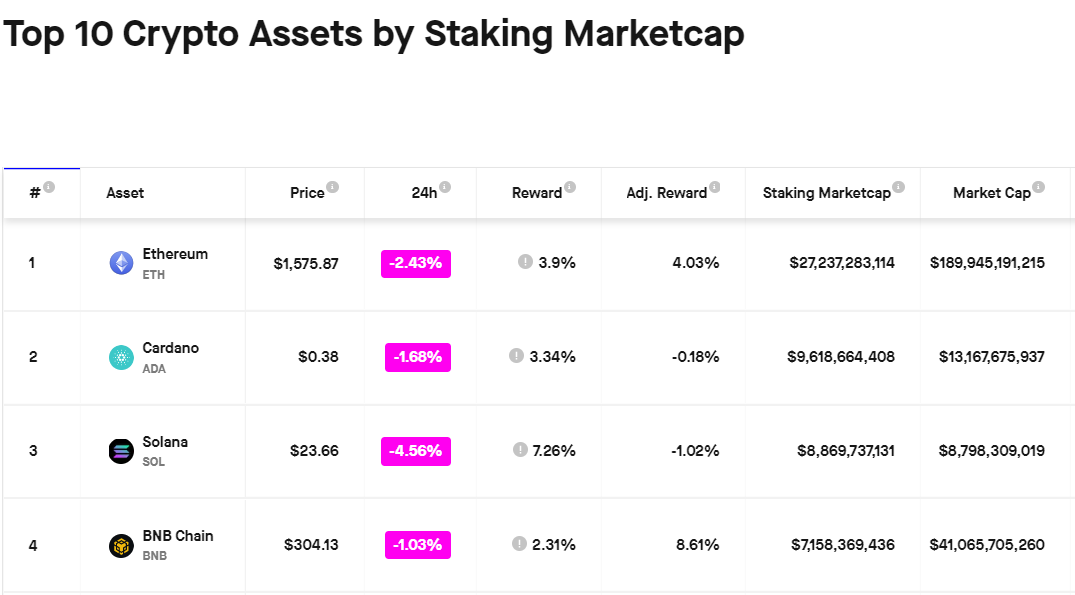Open the Cardano asset name link
The height and width of the screenshot is (595, 1075).
click(x=170, y=348)
